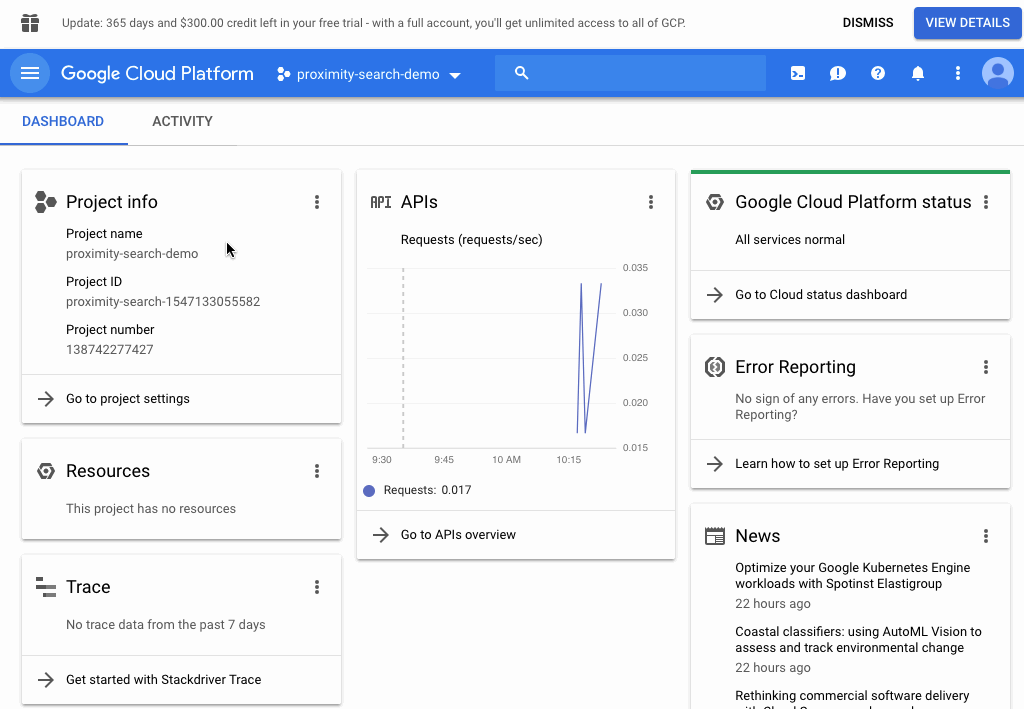
Task: Go to project settings link
Action: point(128,399)
